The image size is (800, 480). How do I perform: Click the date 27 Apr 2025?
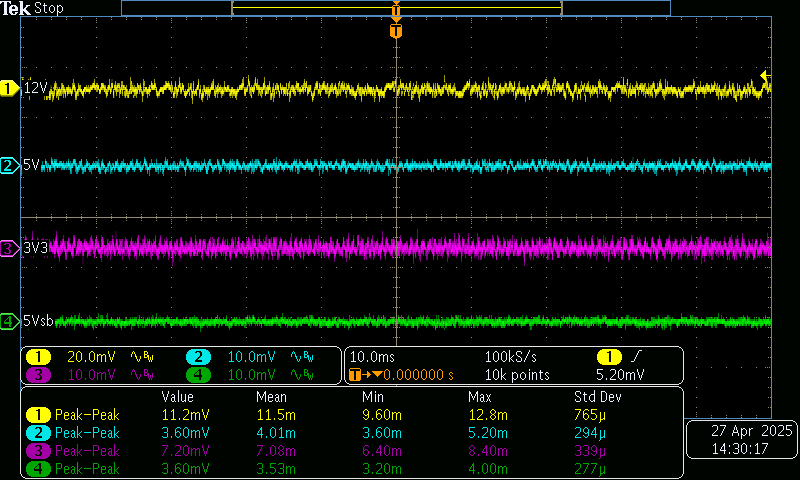[752, 431]
